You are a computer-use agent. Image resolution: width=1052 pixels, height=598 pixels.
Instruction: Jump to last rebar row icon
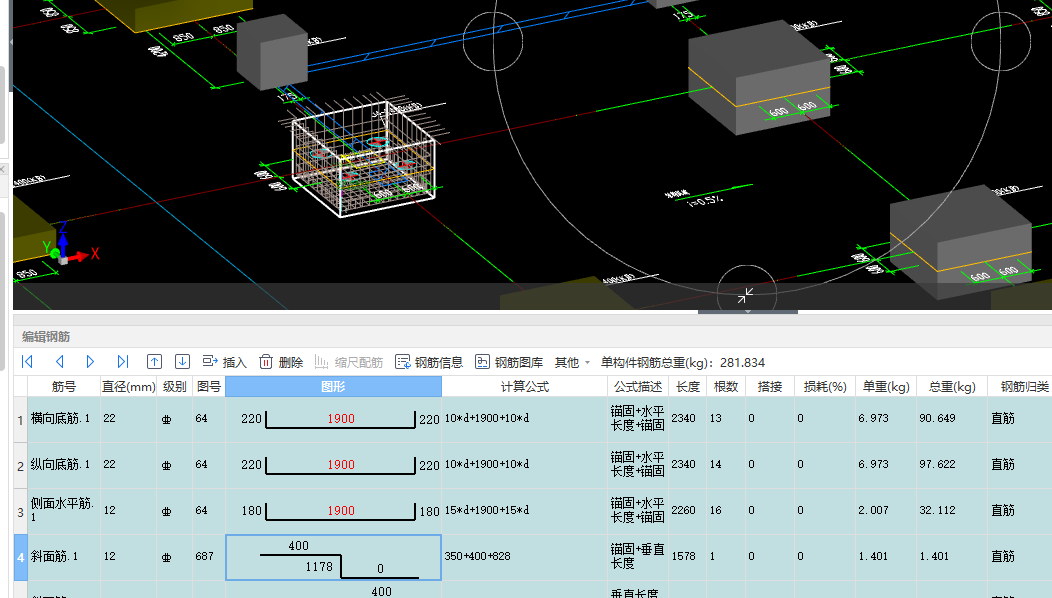(122, 362)
